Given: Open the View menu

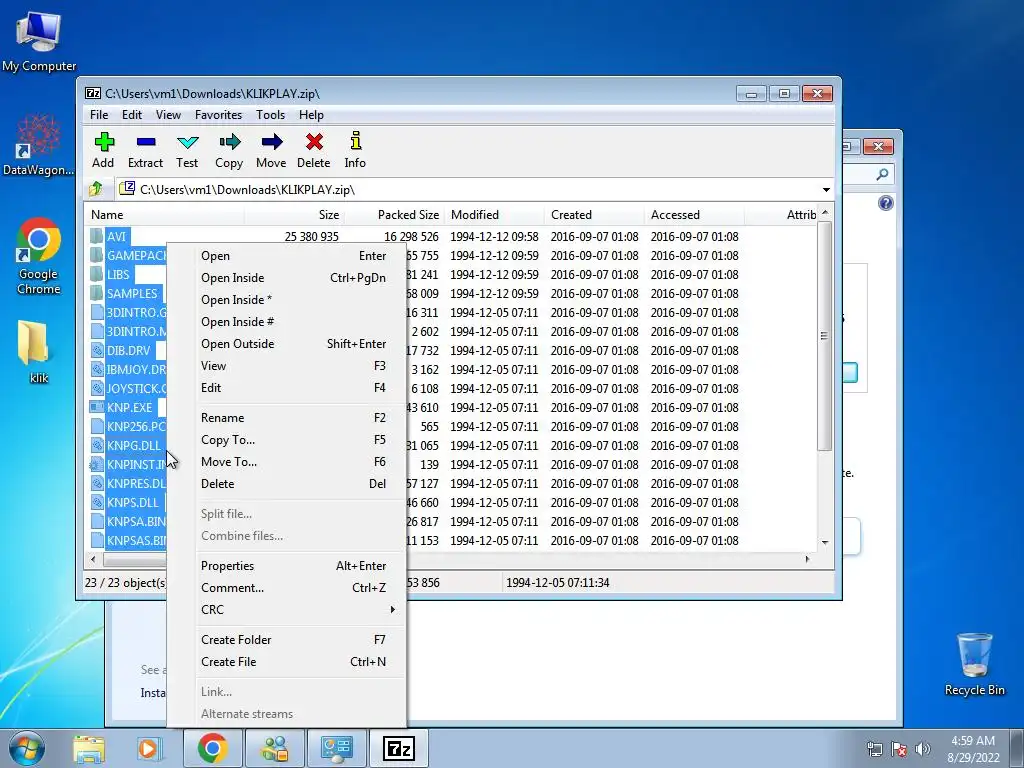Looking at the screenshot, I should [168, 115].
